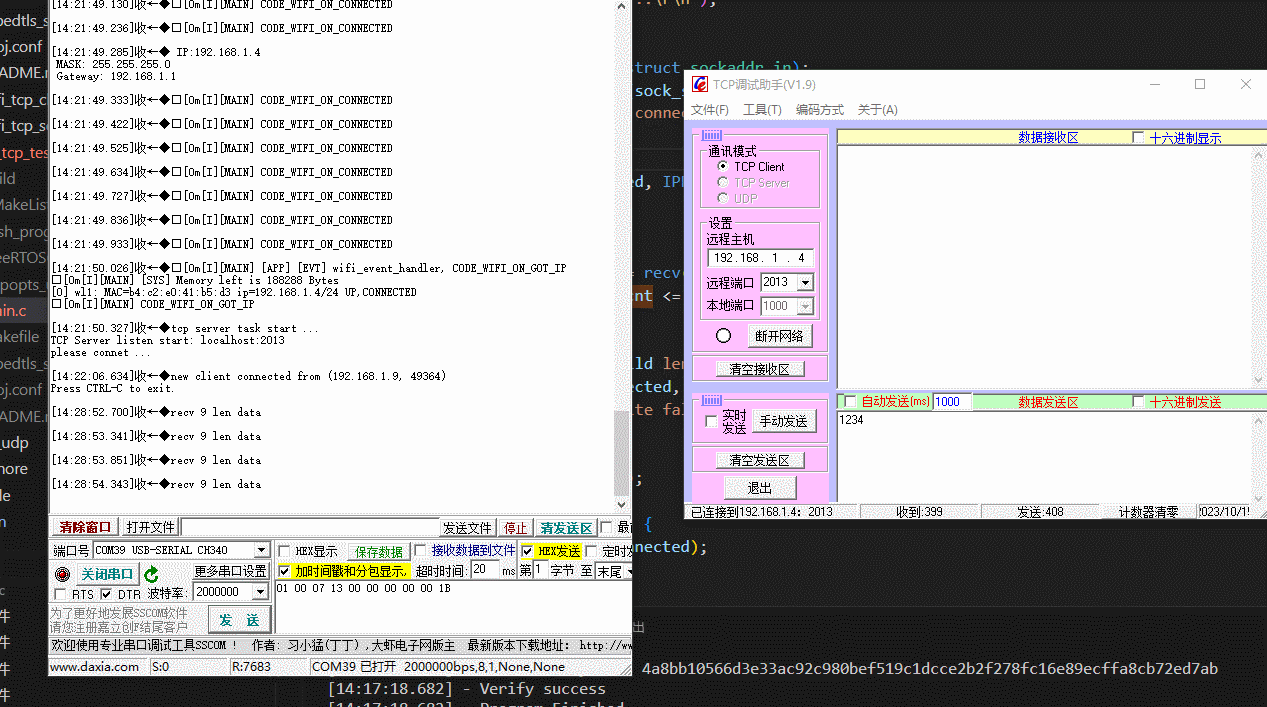Image resolution: width=1267 pixels, height=707 pixels.
Task: Click the panel grip icon above 通讯模式
Action: (x=711, y=135)
